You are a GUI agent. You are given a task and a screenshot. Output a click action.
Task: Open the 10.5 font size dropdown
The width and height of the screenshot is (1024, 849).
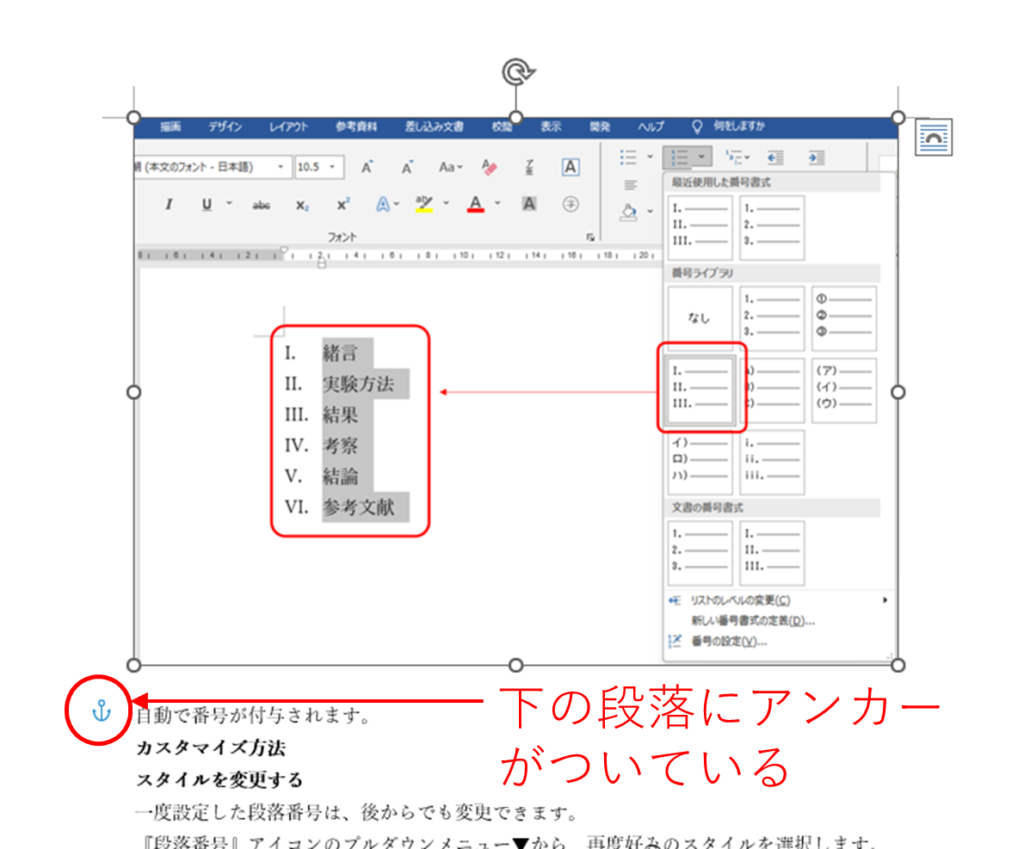pyautogui.click(x=333, y=167)
